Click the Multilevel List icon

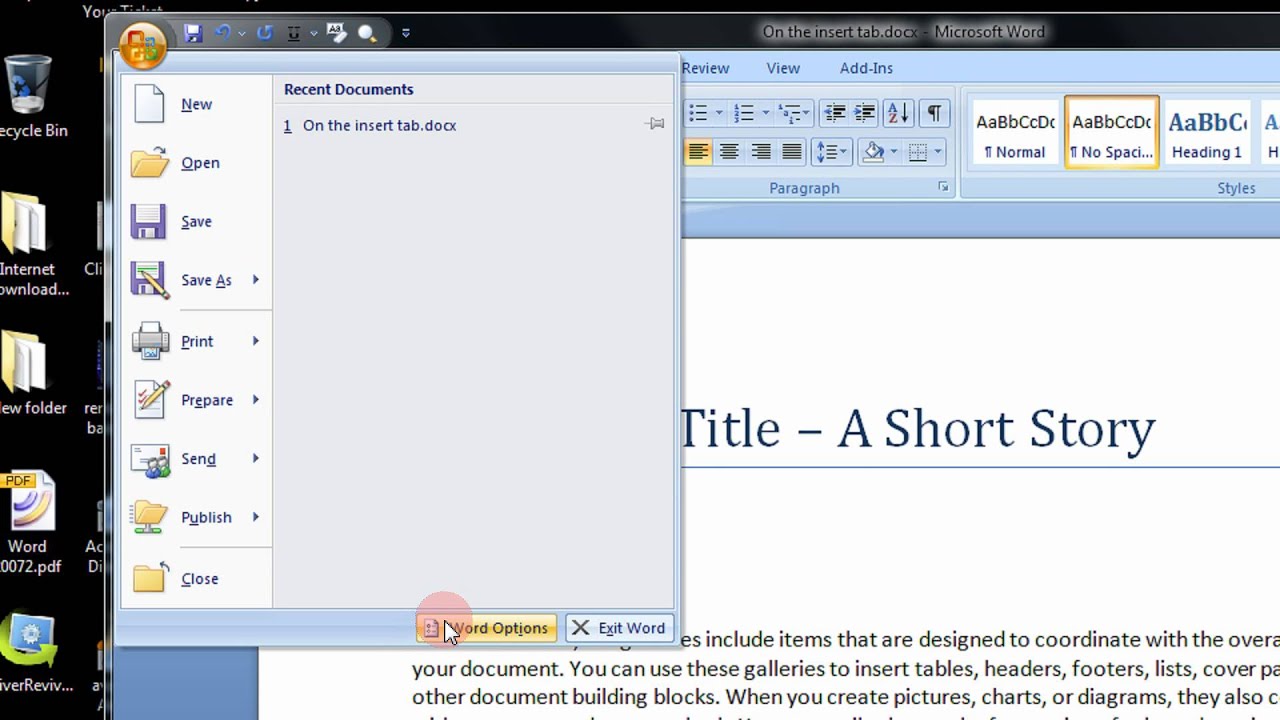794,113
